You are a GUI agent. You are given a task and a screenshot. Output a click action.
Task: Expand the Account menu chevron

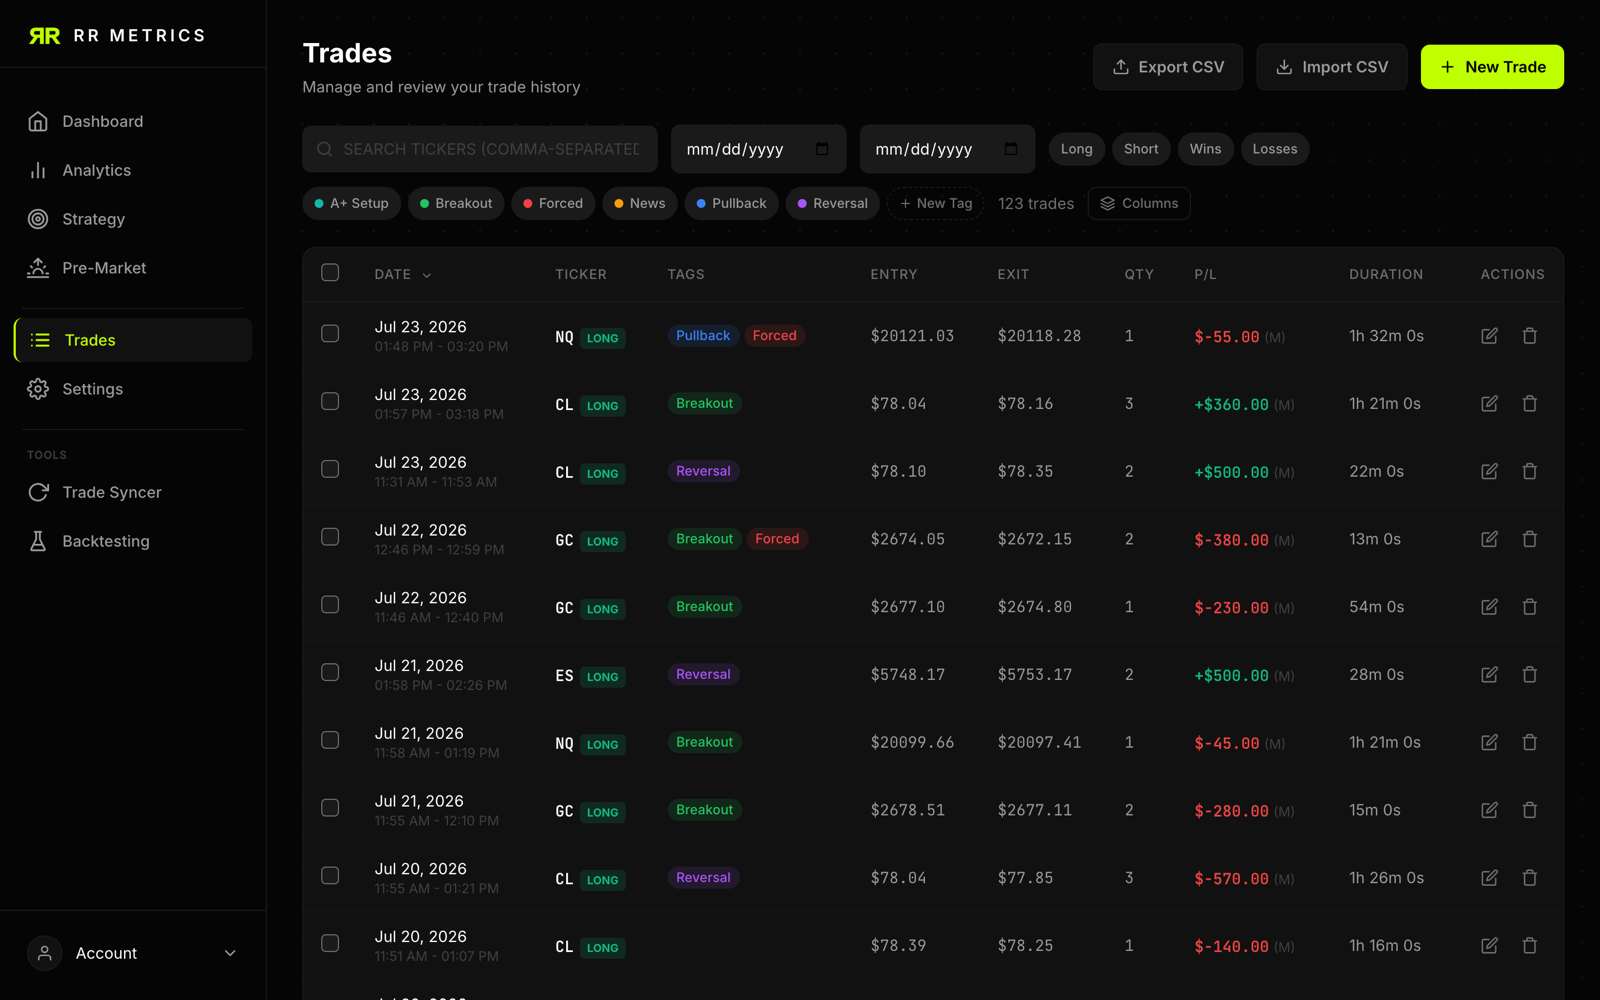[230, 953]
